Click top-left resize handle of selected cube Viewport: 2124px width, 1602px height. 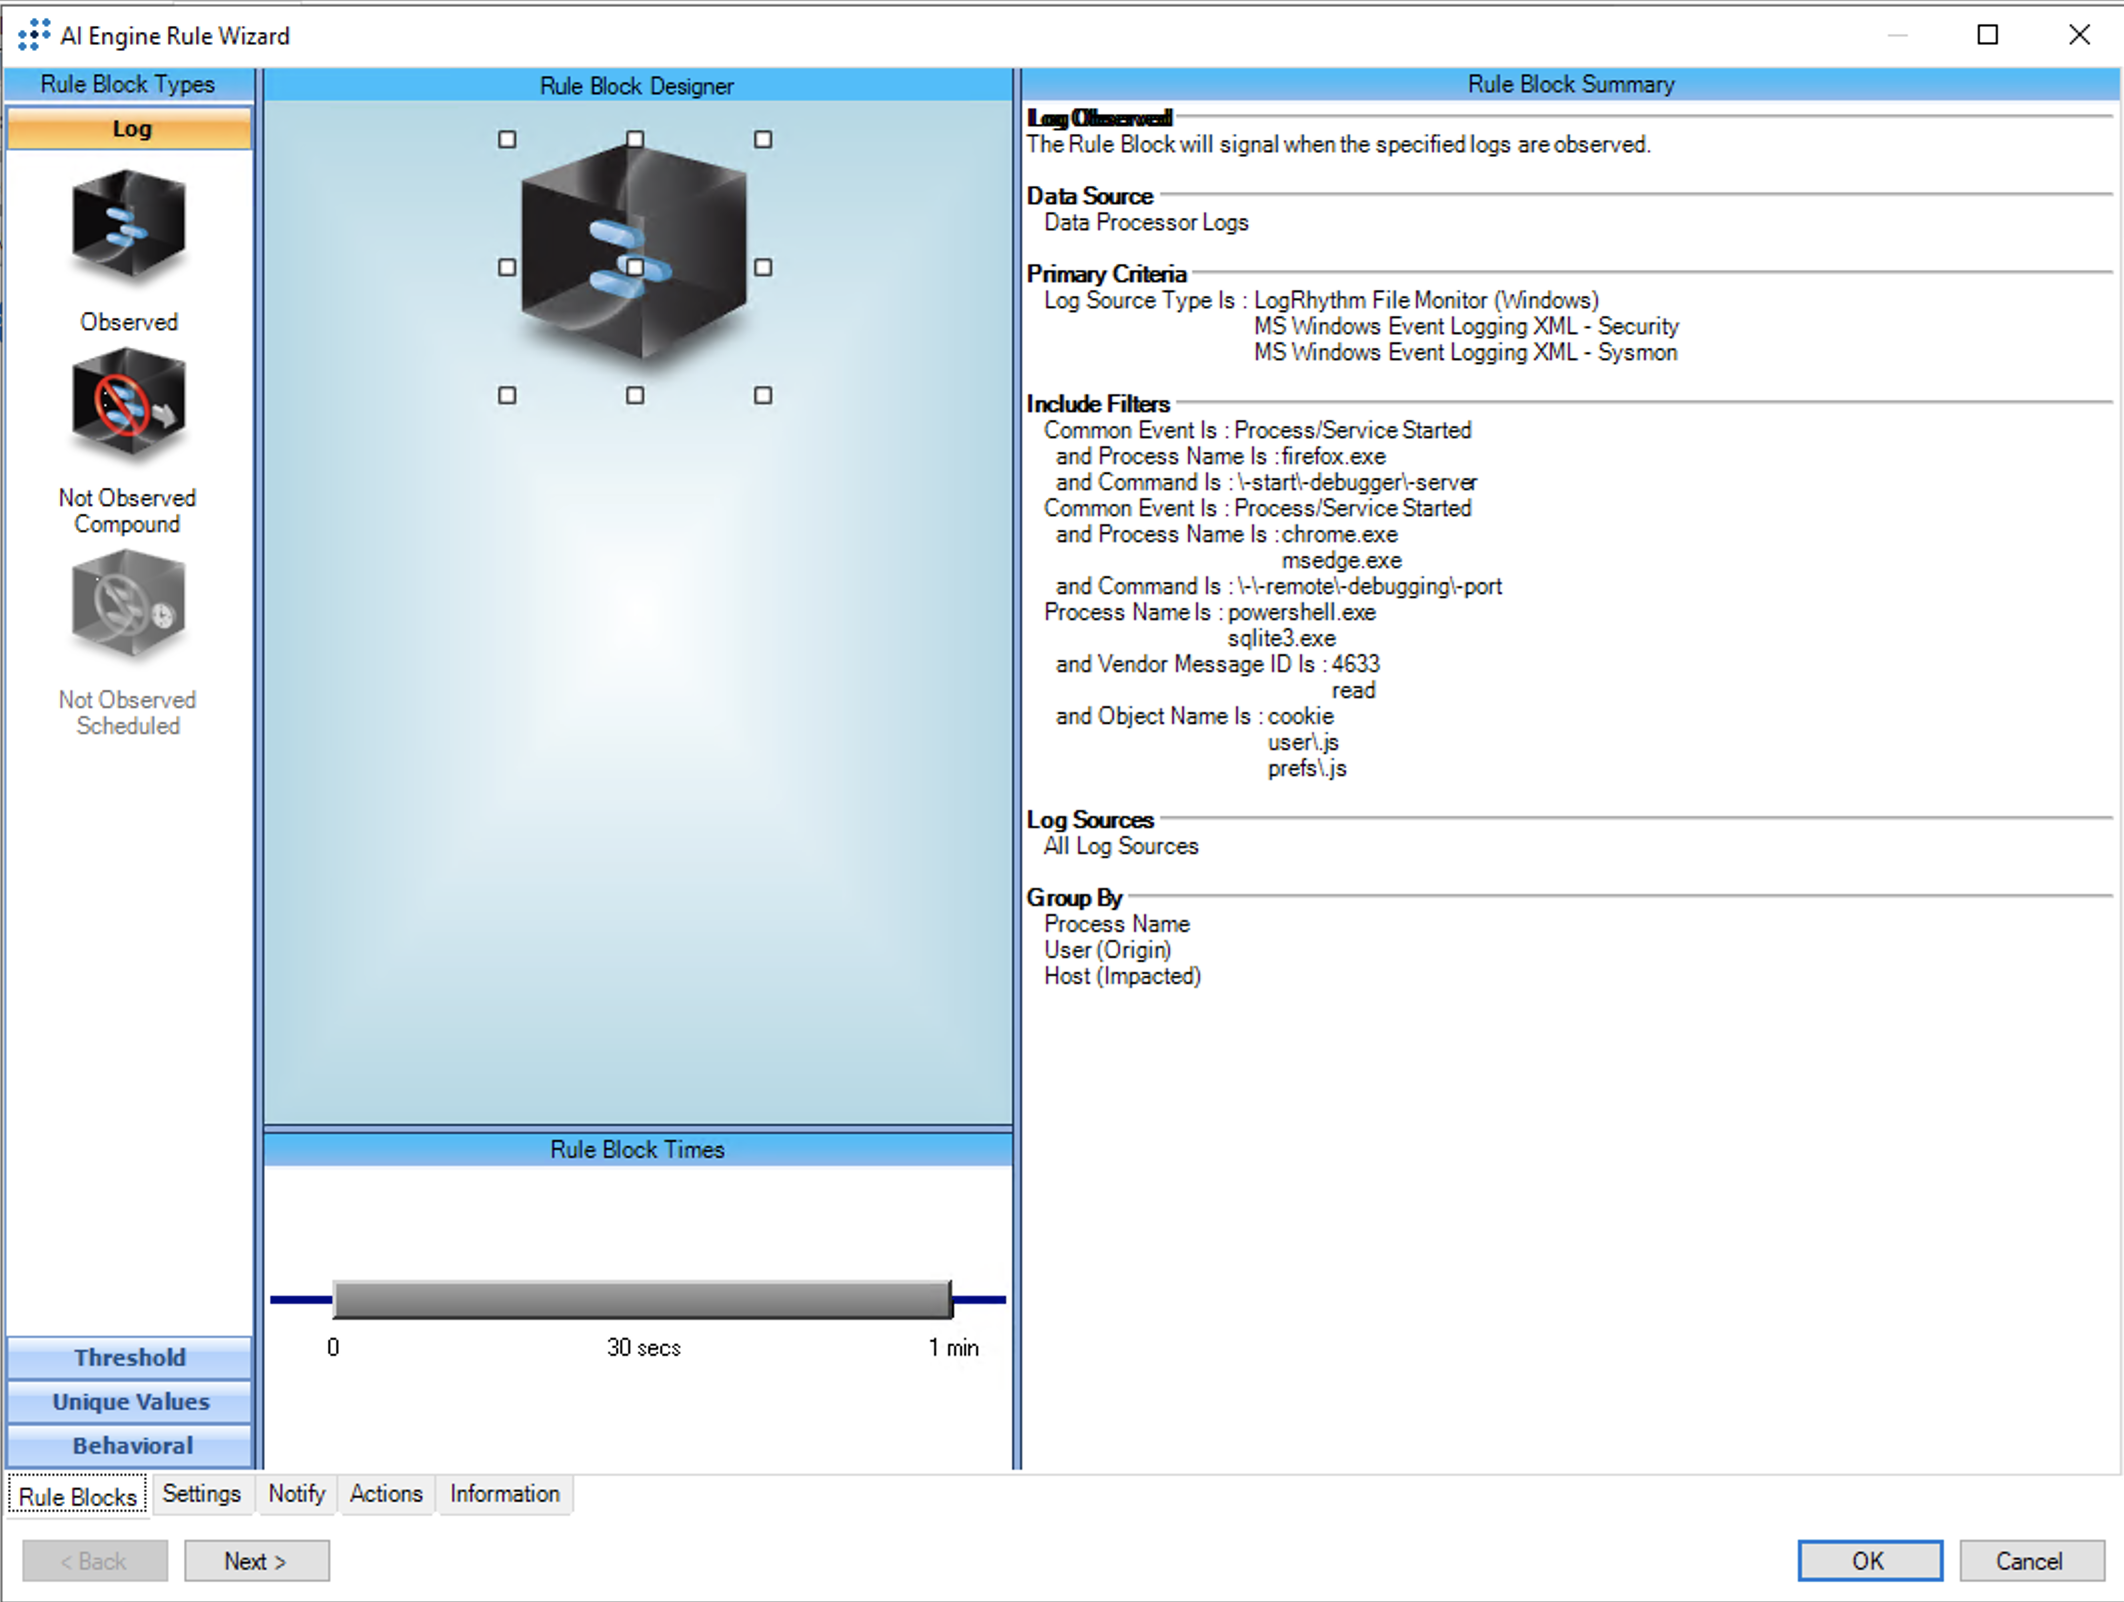tap(507, 140)
